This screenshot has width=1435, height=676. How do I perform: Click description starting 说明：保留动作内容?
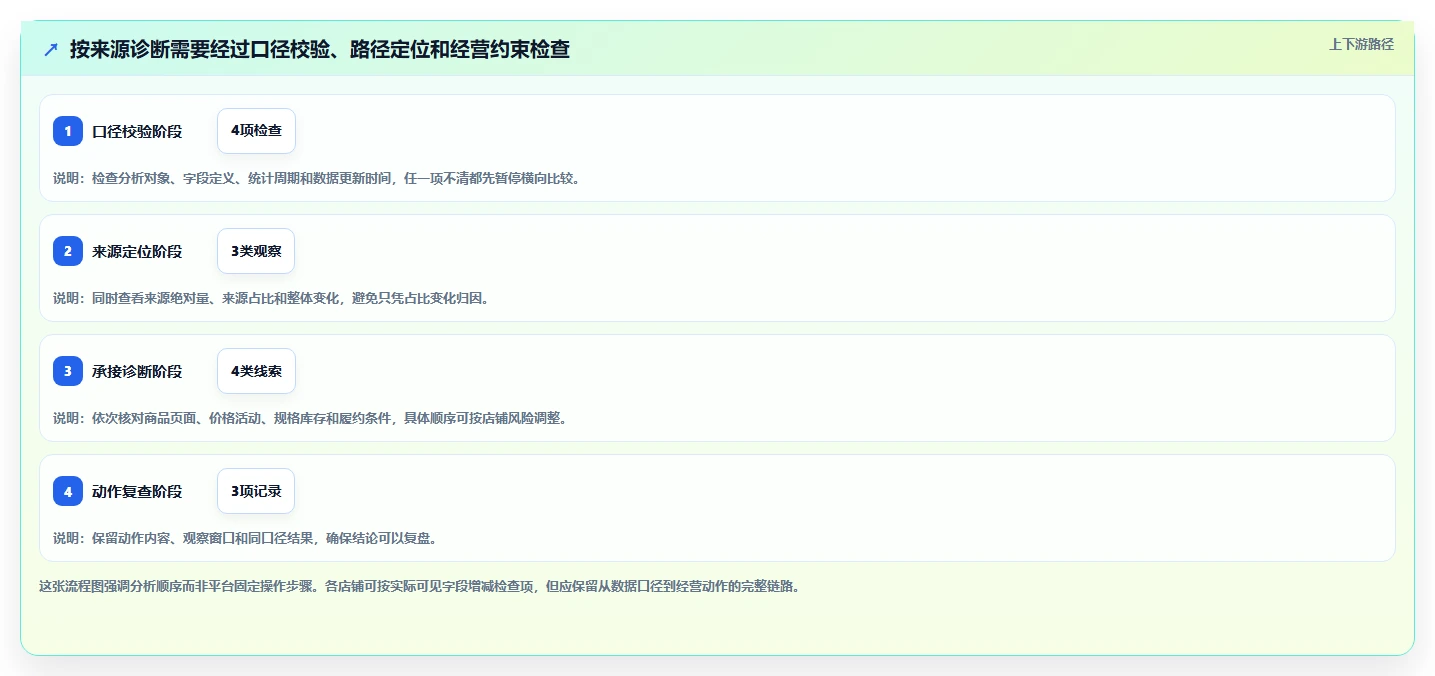tap(245, 538)
